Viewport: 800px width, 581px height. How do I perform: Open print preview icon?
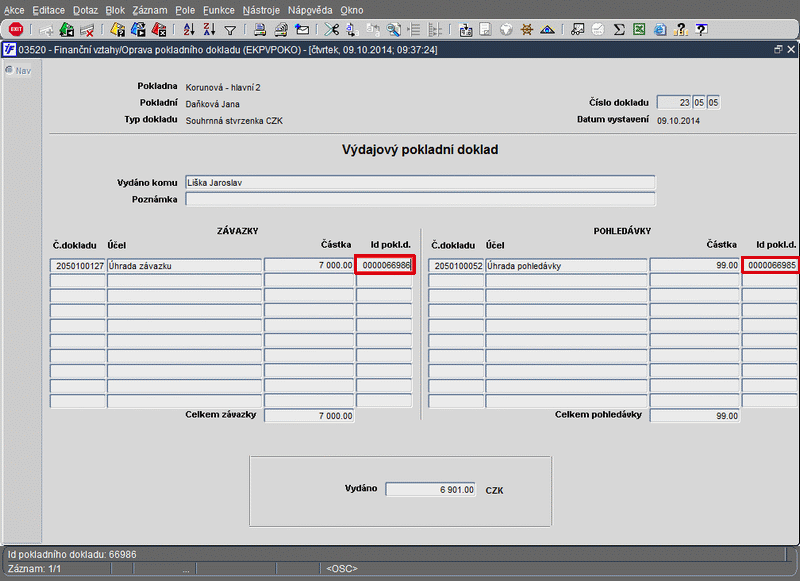(281, 30)
